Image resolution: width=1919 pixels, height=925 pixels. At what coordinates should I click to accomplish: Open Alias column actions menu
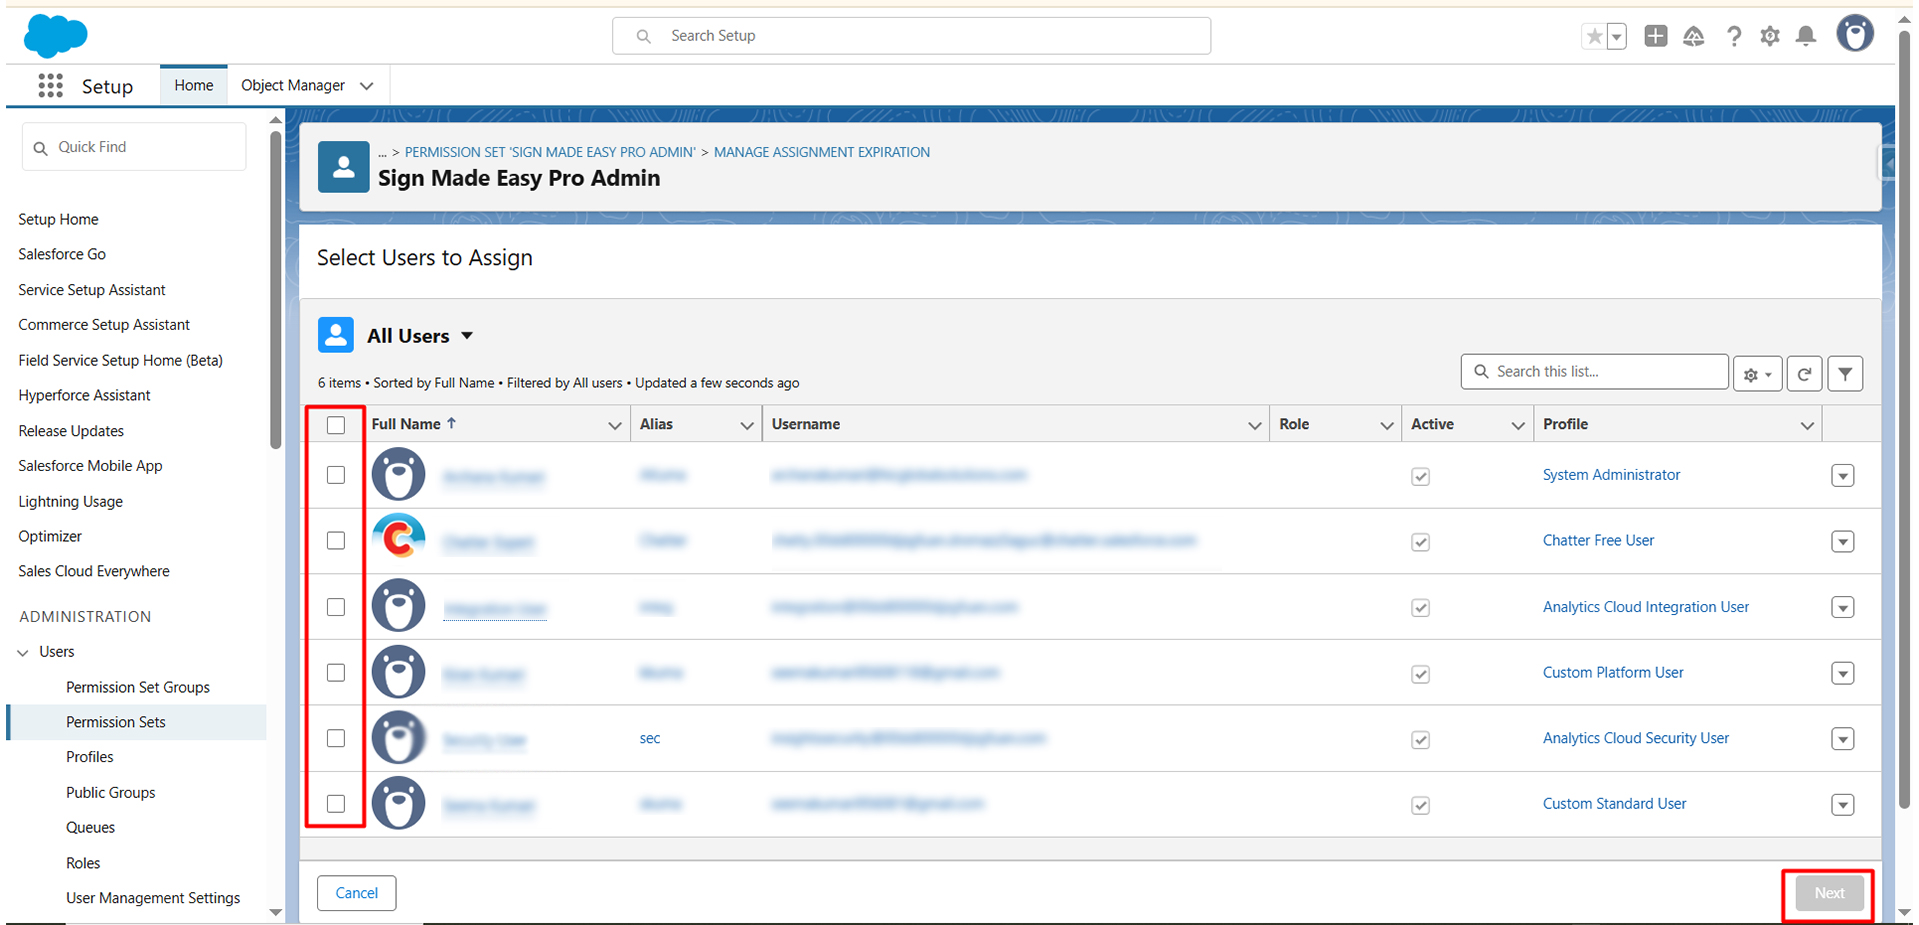point(746,425)
